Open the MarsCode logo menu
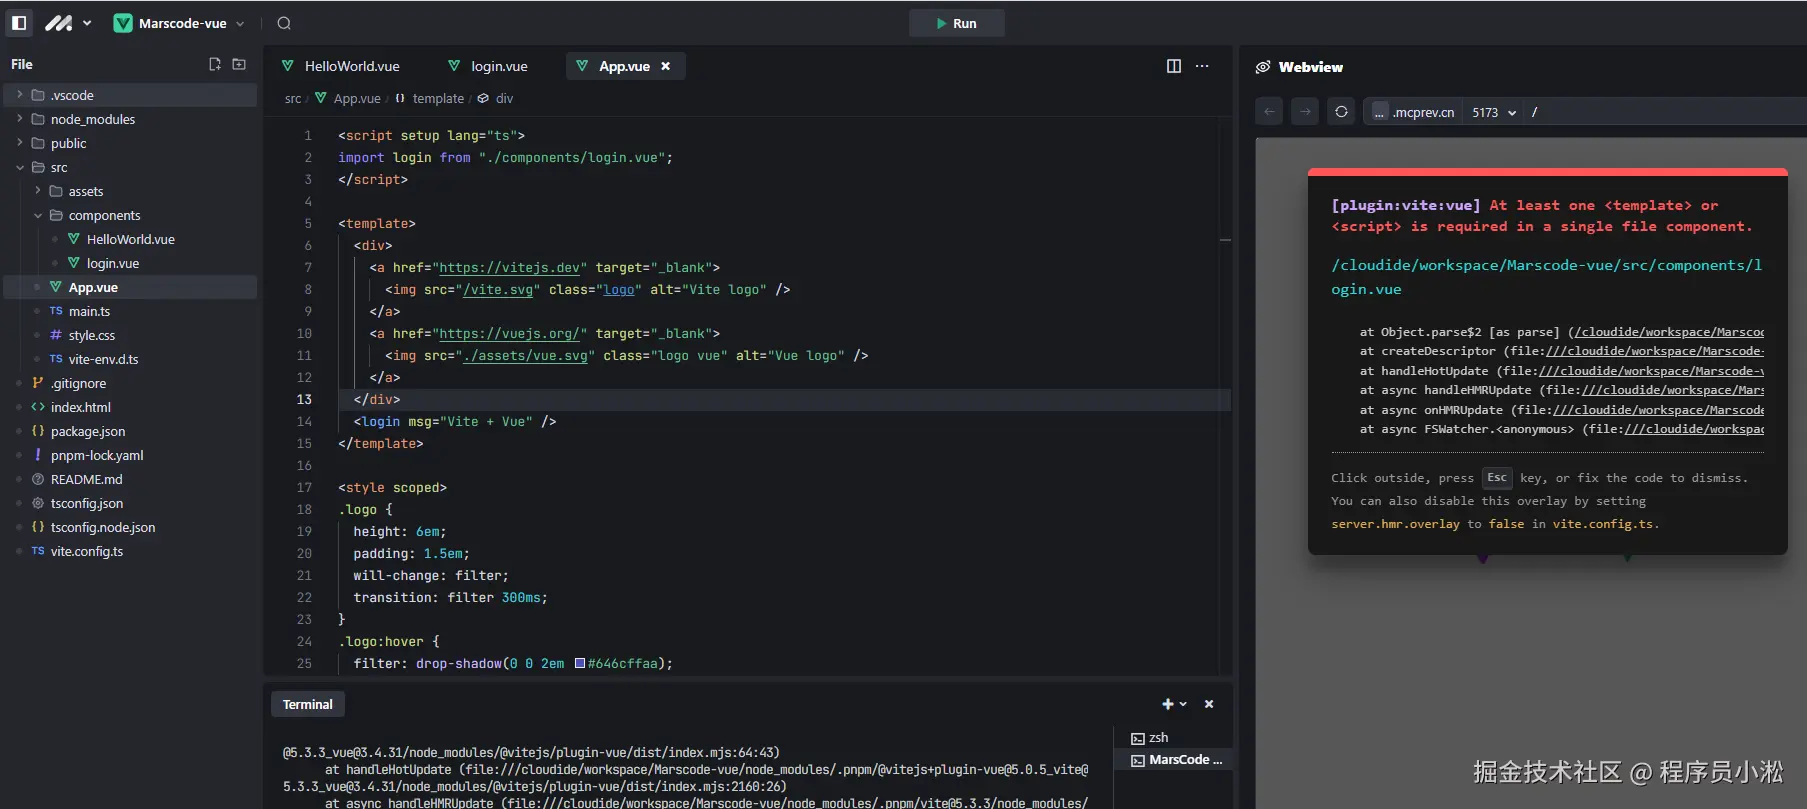This screenshot has height=809, width=1807. [x=68, y=23]
